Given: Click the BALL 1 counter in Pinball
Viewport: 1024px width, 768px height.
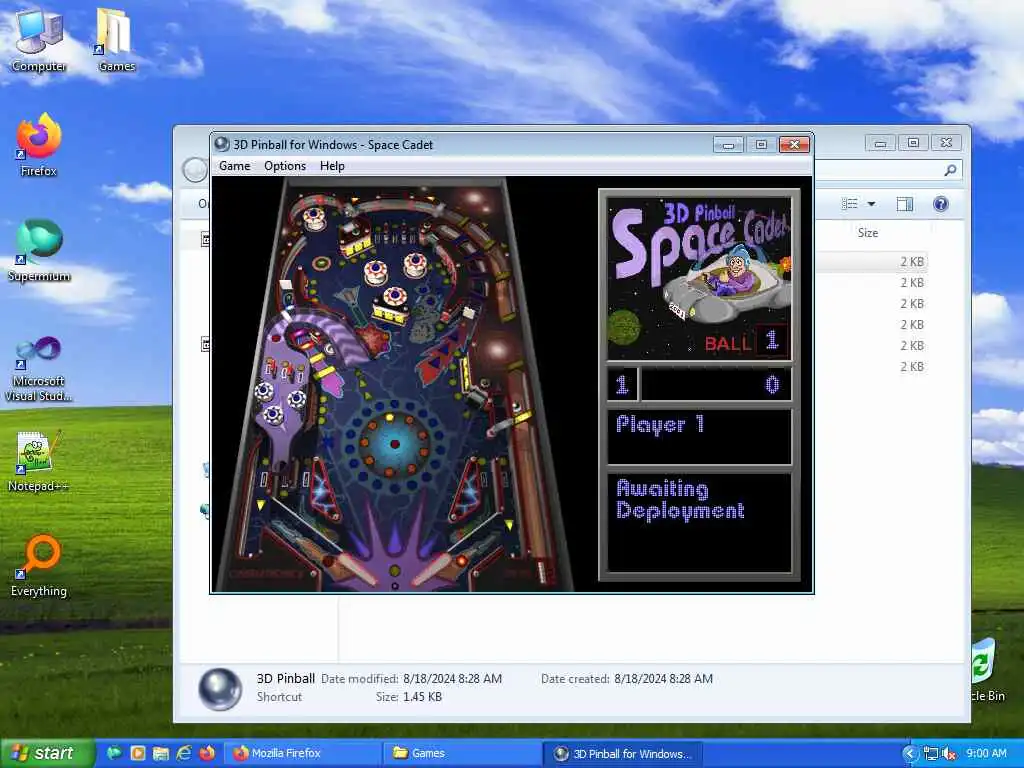Looking at the screenshot, I should (746, 341).
